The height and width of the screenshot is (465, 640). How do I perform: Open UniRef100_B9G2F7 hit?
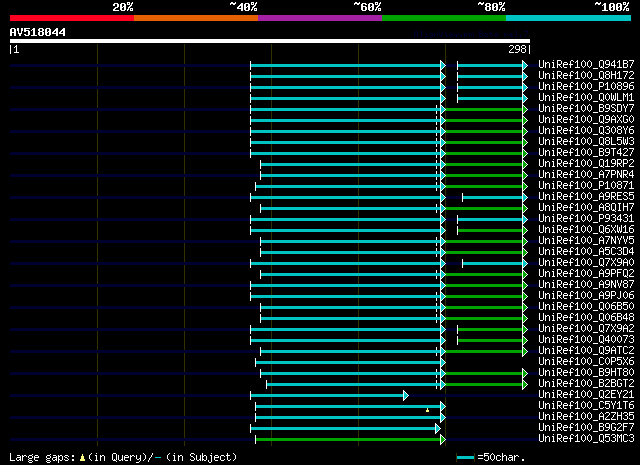point(586,428)
